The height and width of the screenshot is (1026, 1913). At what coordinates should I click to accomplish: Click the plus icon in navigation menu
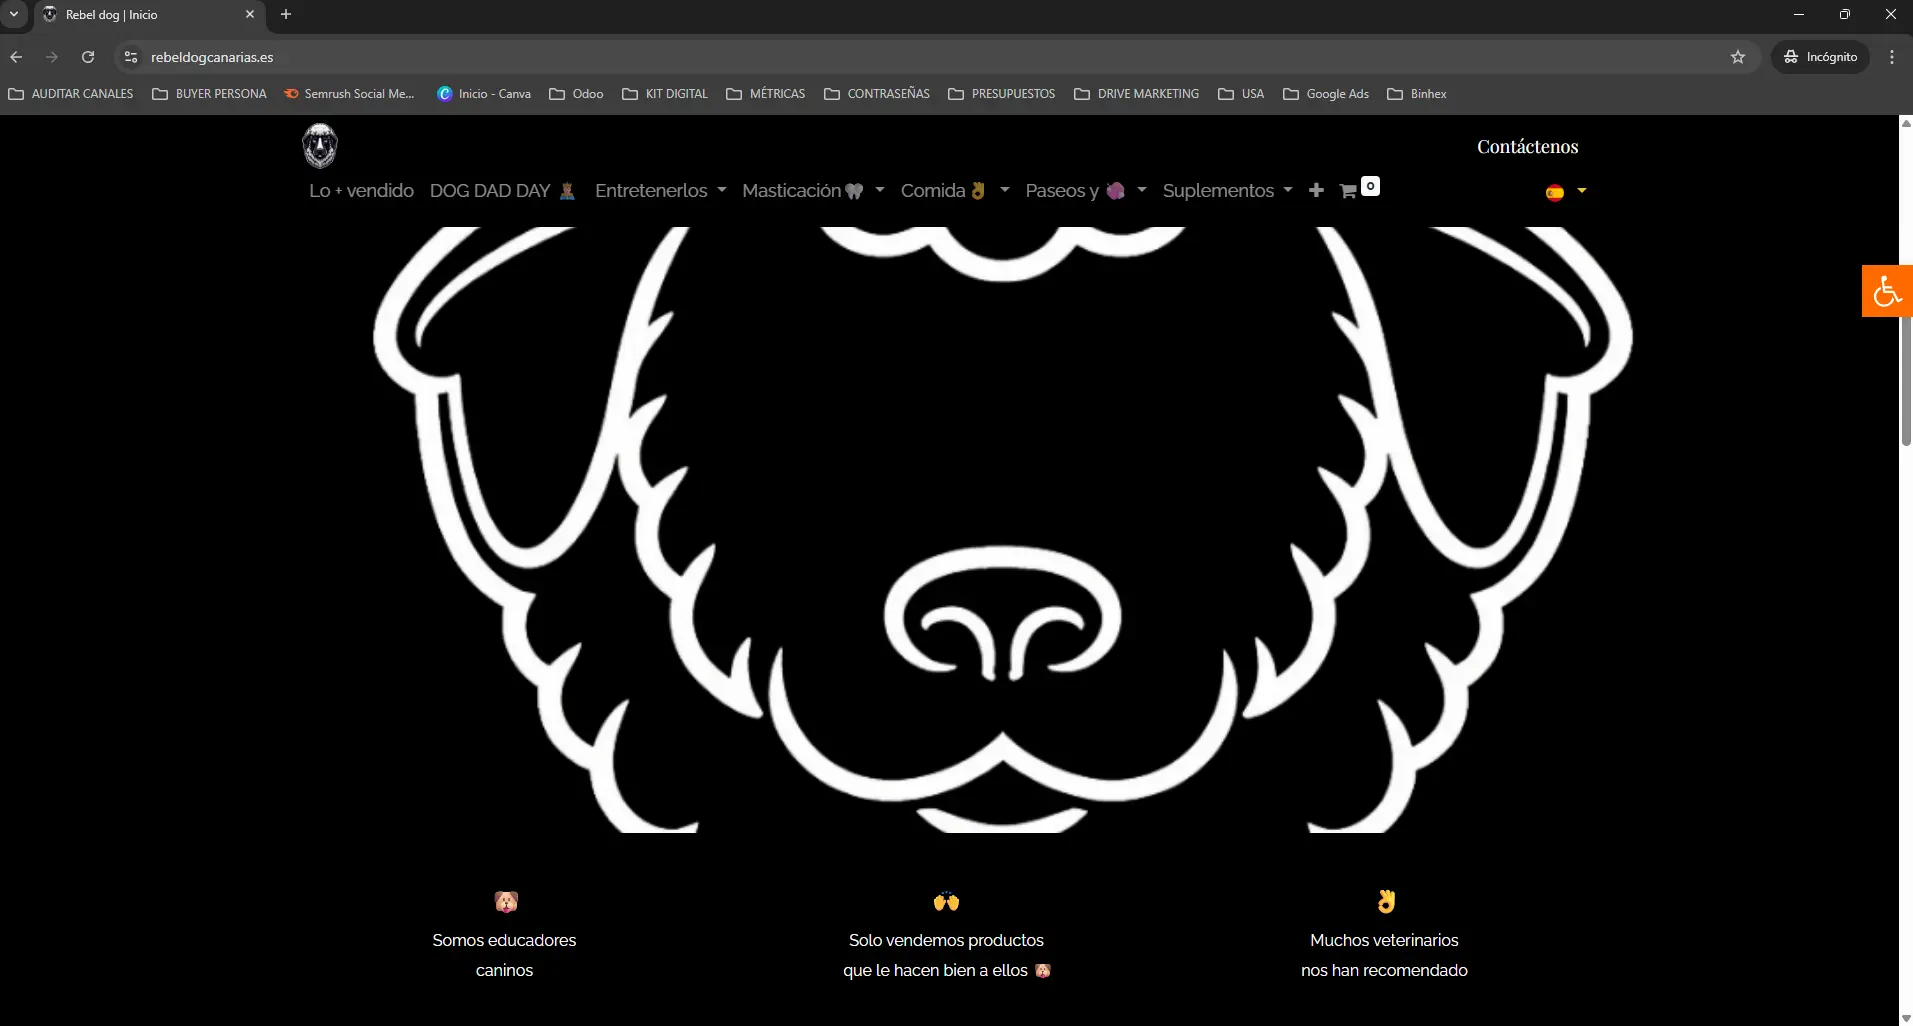[1316, 190]
